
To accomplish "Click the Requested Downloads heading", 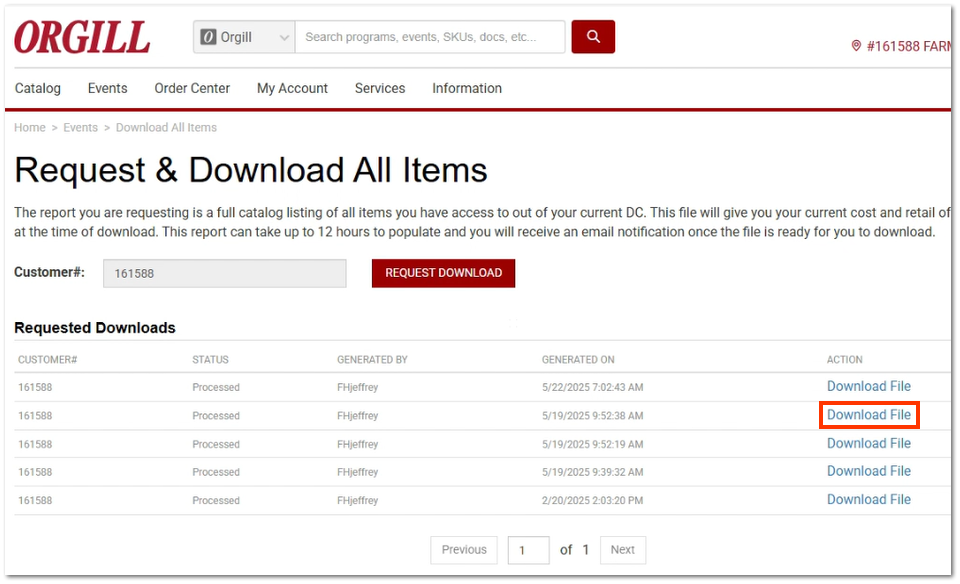I will 95,328.
